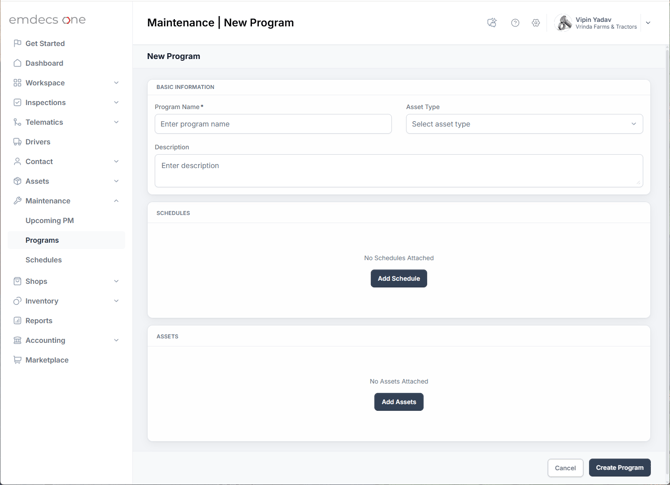Open Marketplace in sidebar
The height and width of the screenshot is (485, 670).
coord(47,360)
